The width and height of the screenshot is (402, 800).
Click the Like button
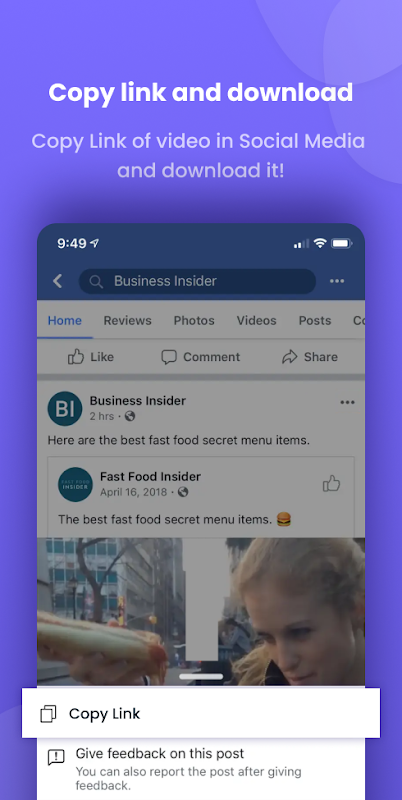(x=91, y=357)
